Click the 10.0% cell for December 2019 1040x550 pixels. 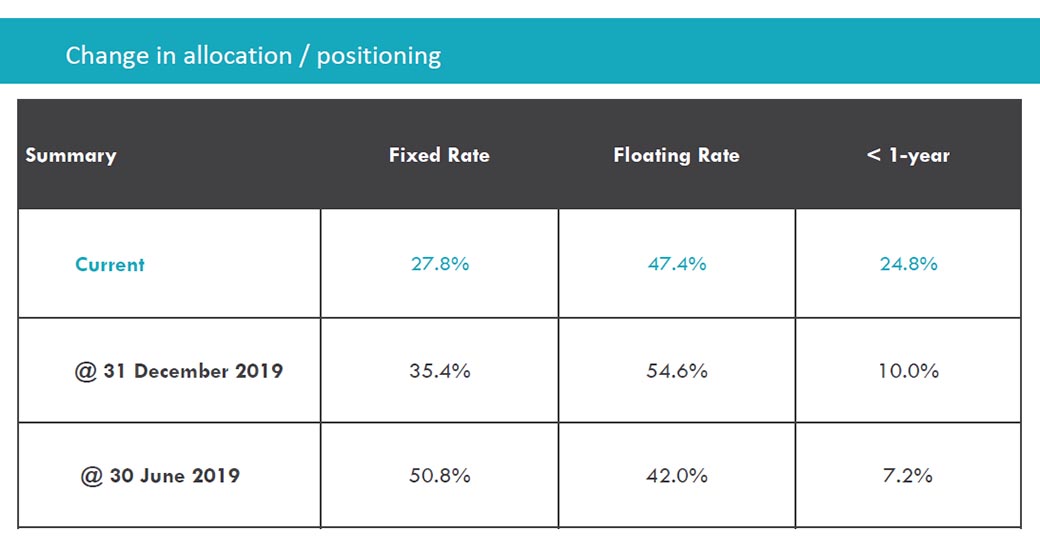[908, 371]
